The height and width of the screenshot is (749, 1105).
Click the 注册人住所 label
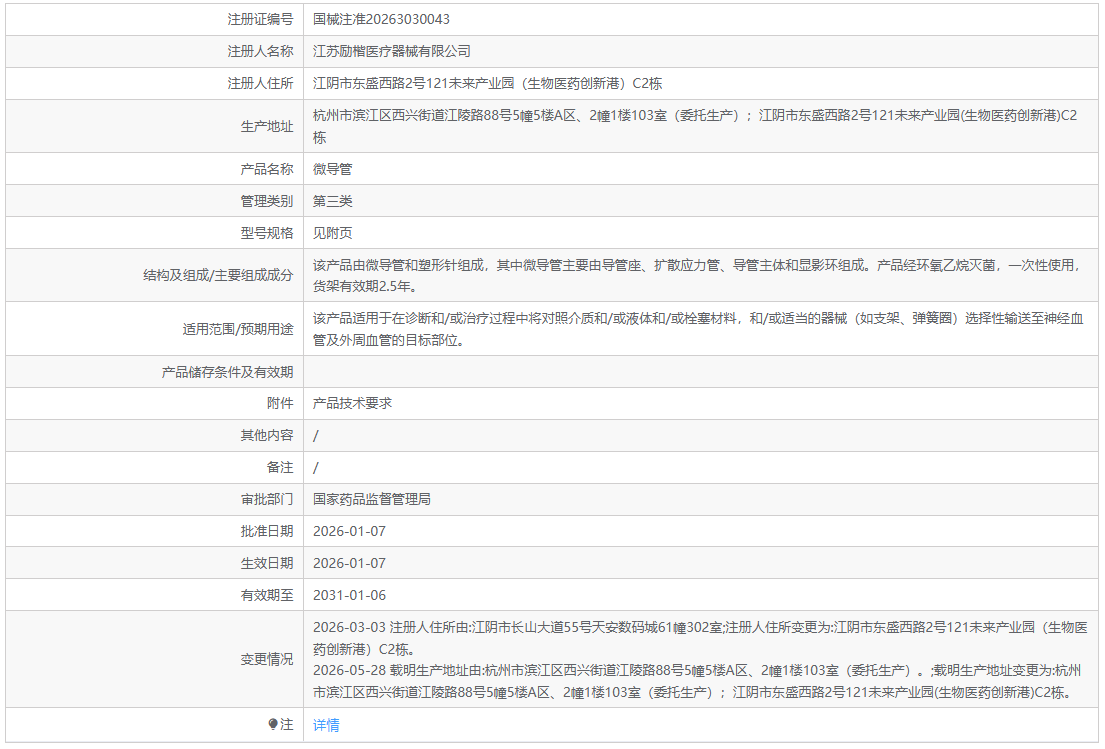click(260, 83)
